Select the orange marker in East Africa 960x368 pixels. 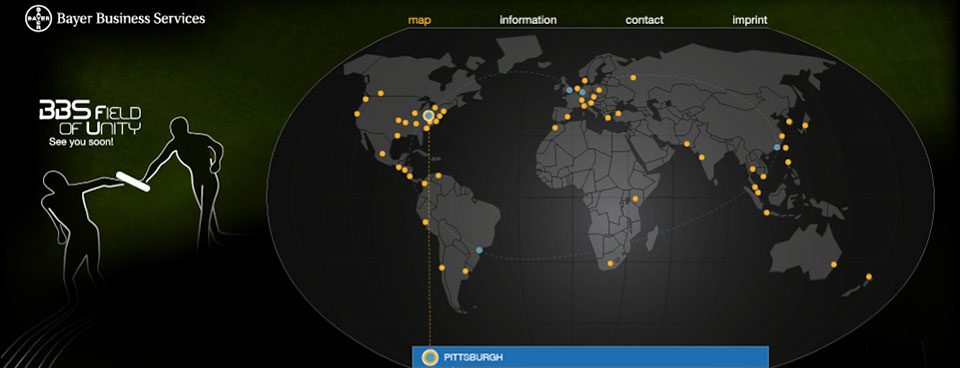(635, 198)
